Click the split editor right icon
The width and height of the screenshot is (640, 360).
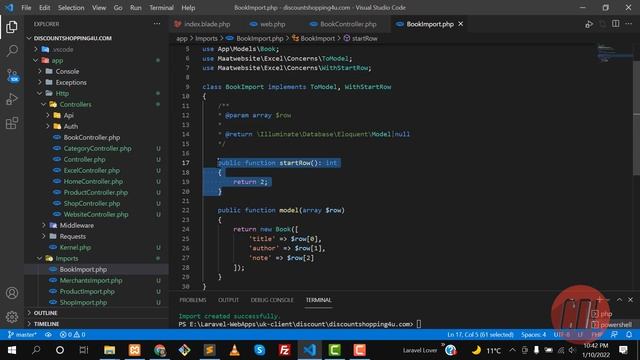pos(616,24)
